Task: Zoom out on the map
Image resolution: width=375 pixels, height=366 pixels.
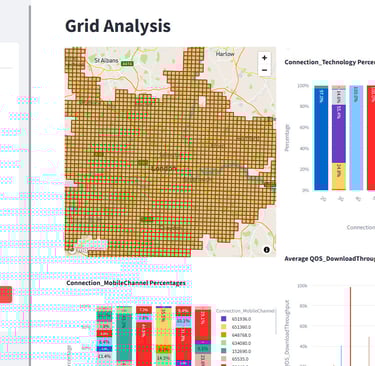Action: click(x=264, y=70)
